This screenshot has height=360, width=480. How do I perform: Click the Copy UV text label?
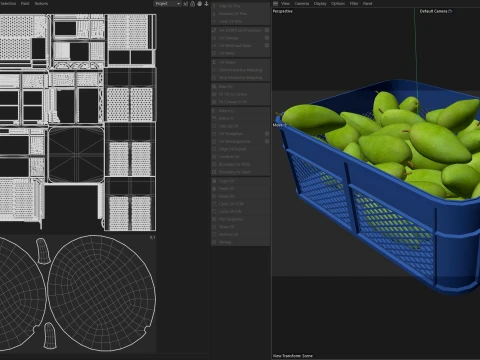click(226, 181)
